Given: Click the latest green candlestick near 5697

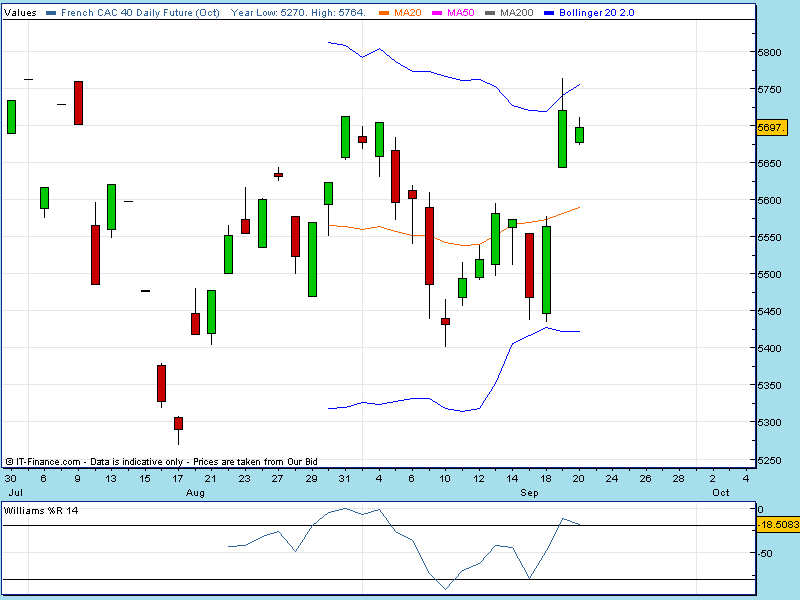Looking at the screenshot, I should (579, 135).
